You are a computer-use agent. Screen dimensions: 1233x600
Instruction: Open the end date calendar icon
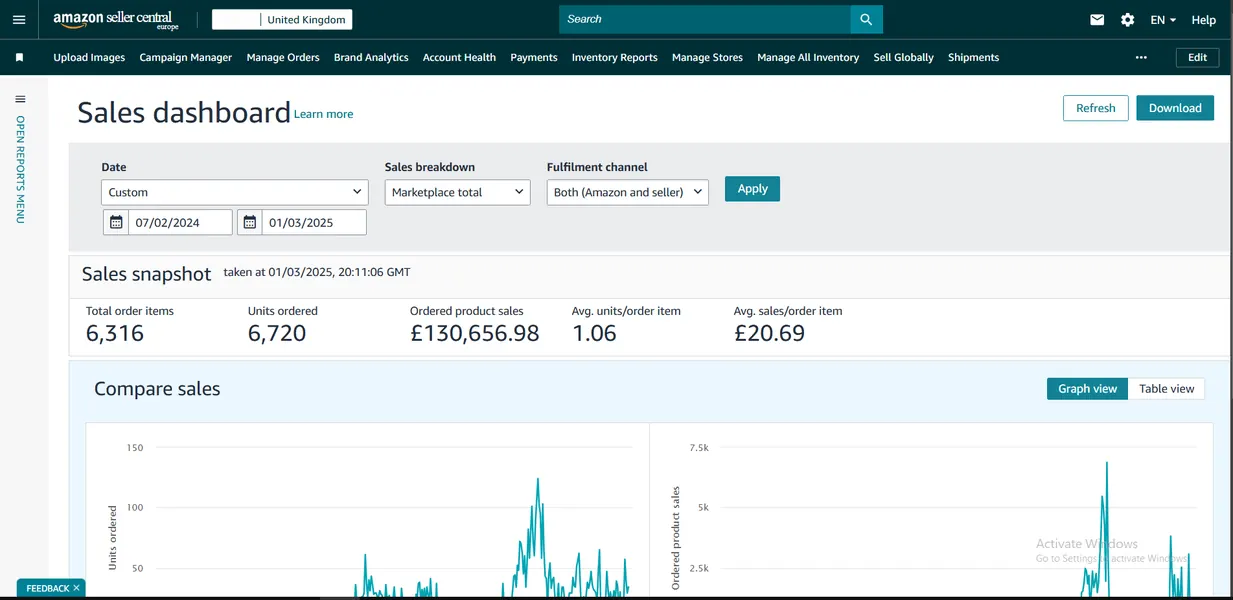(x=250, y=222)
